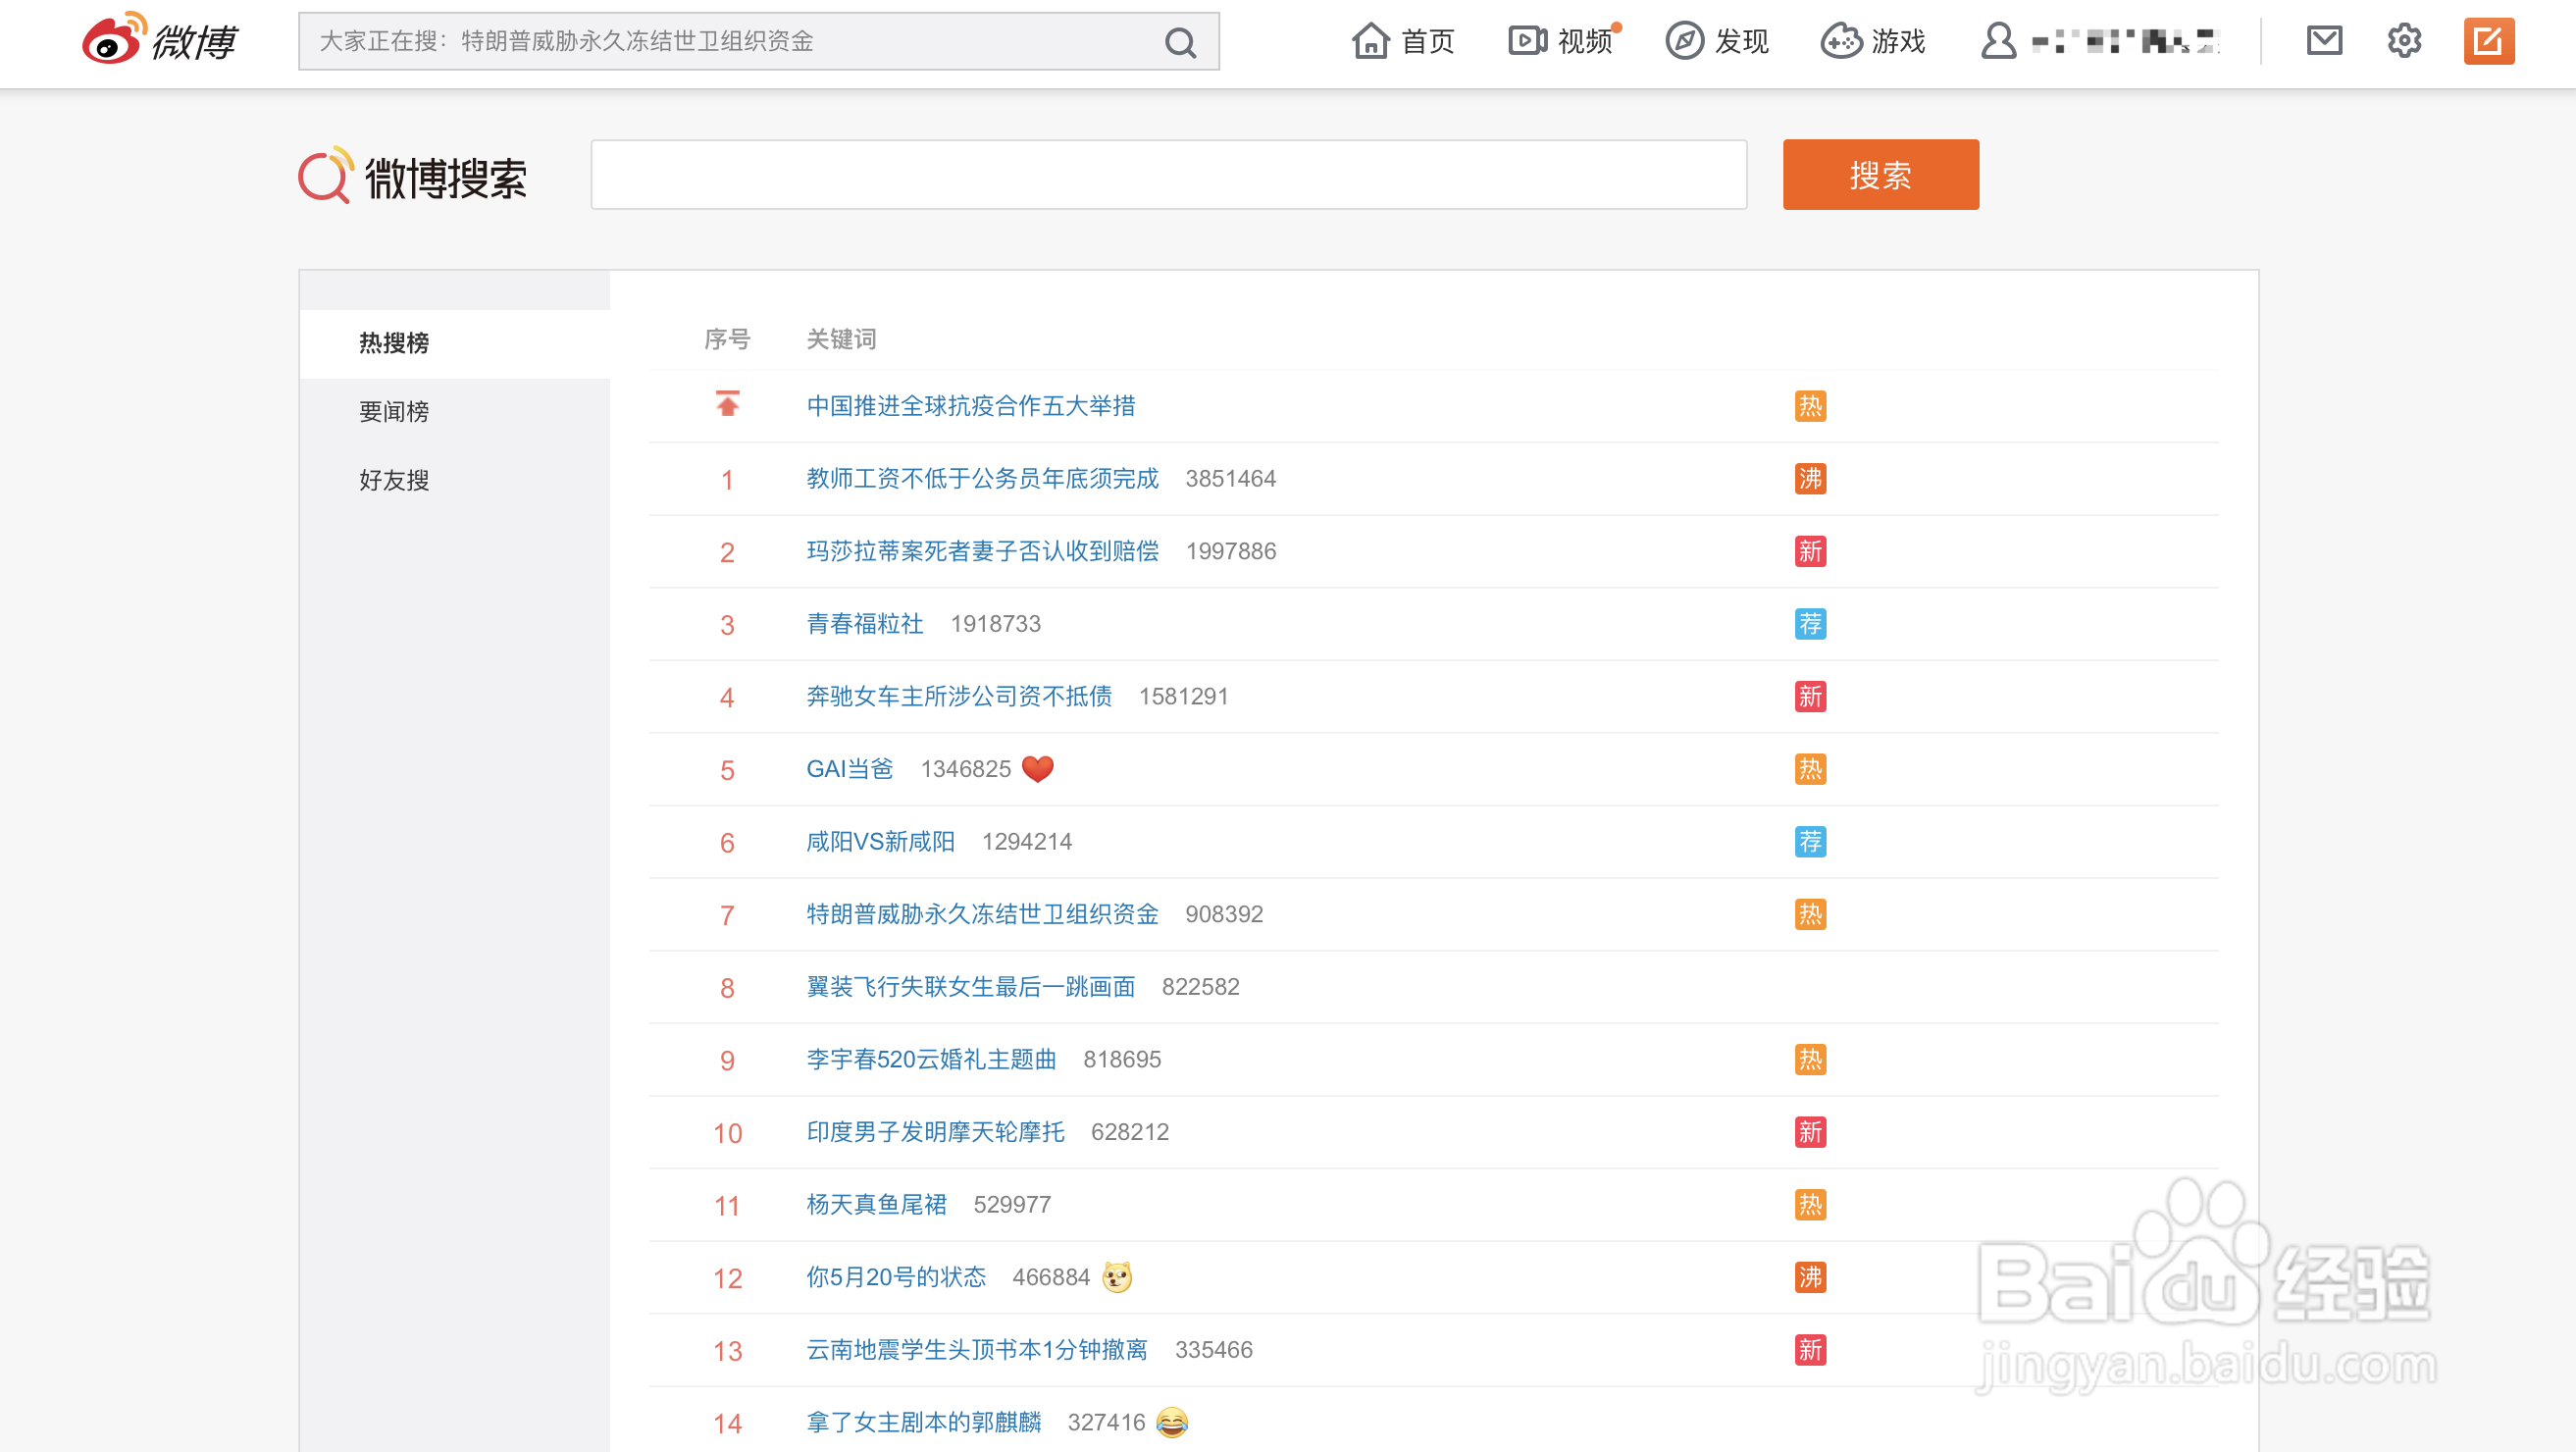Open the 首页 home icon
The height and width of the screenshot is (1452, 2576).
point(1370,41)
